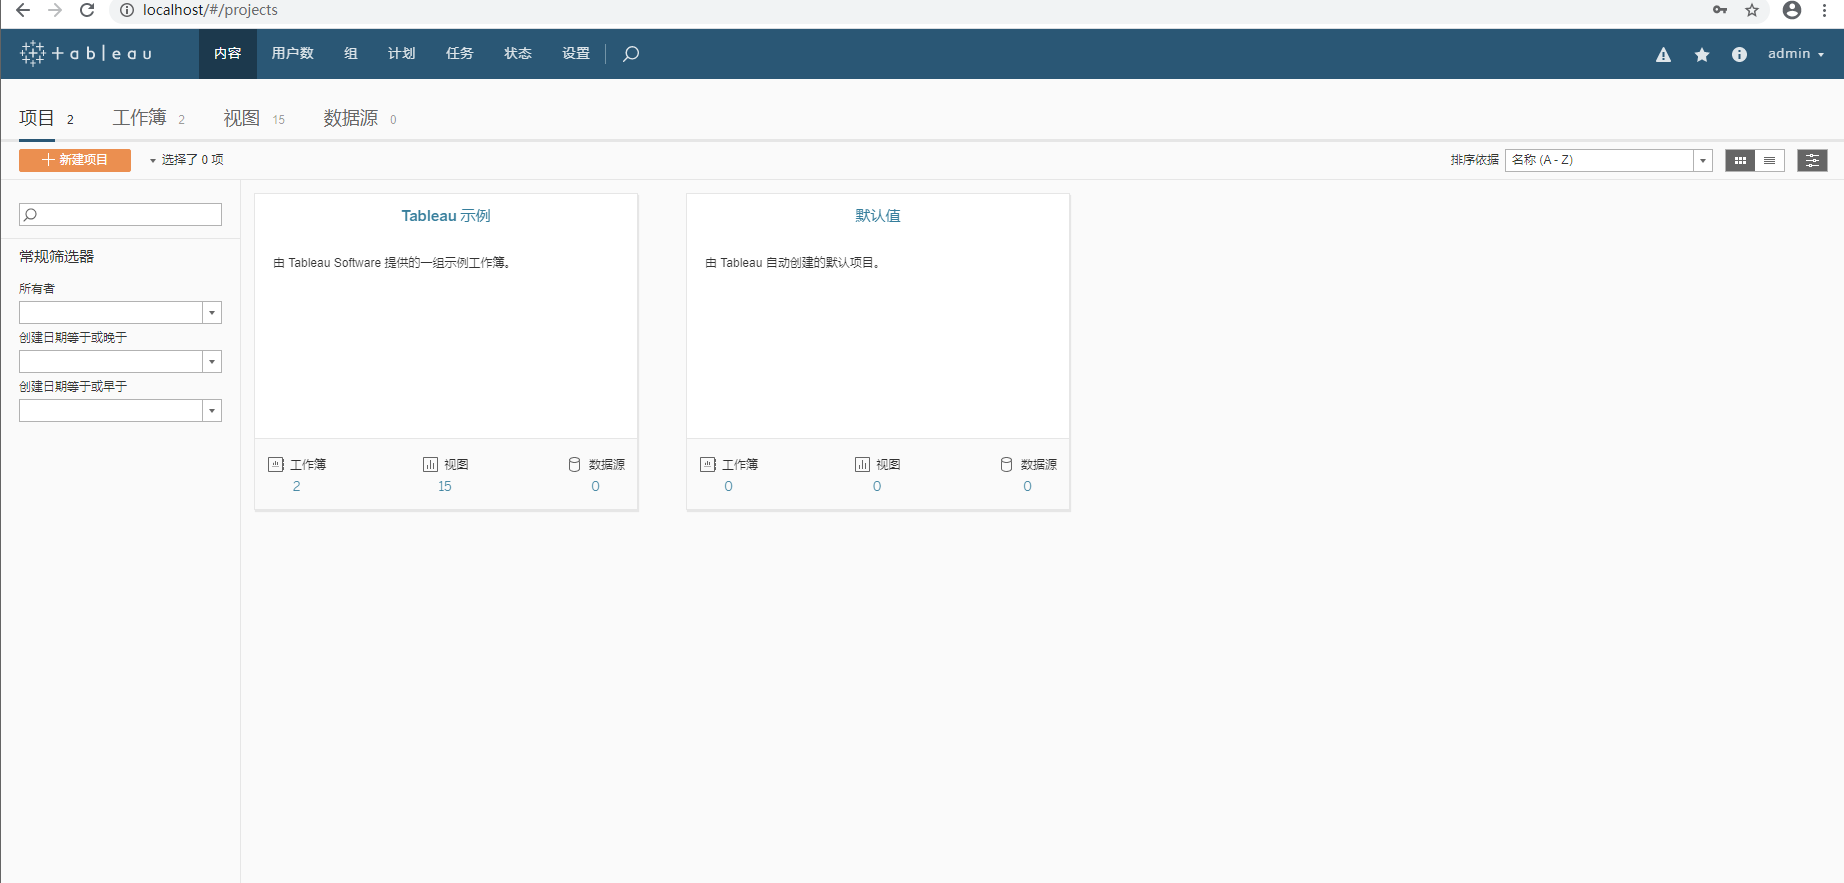Switch to the 视图 tab
This screenshot has height=883, width=1844.
coord(254,118)
